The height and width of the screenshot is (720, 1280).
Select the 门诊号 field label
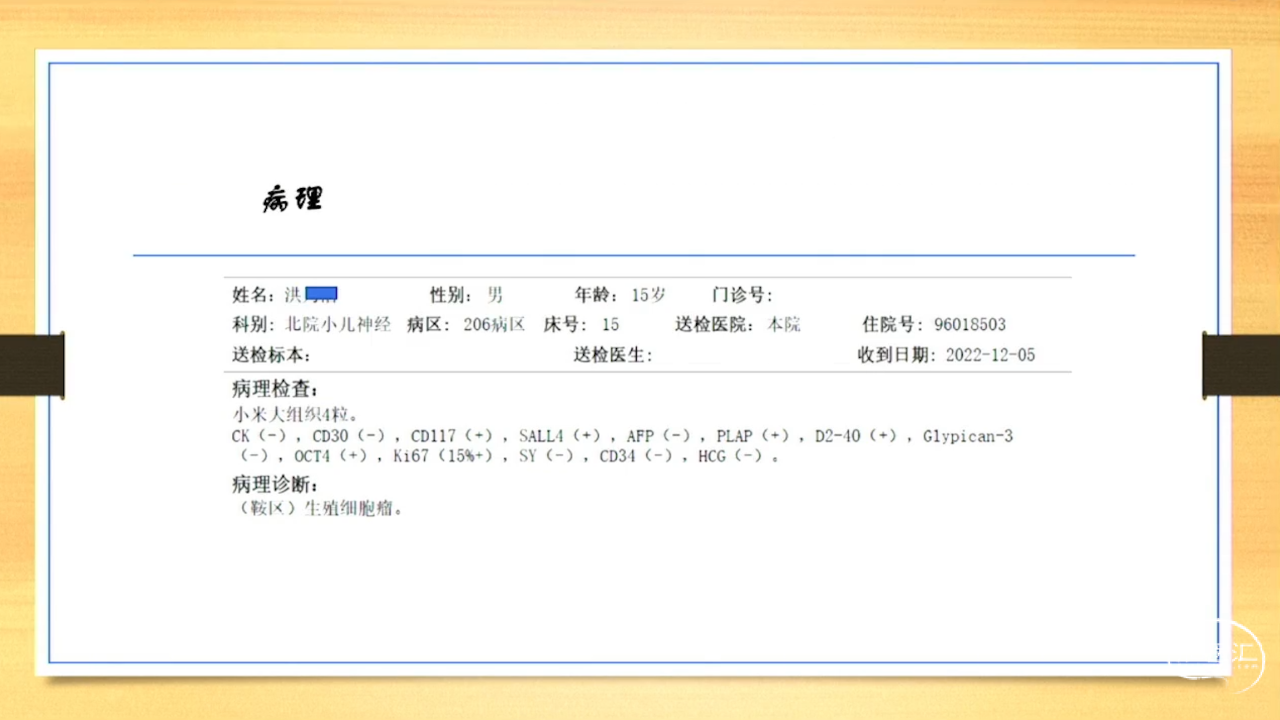742,295
